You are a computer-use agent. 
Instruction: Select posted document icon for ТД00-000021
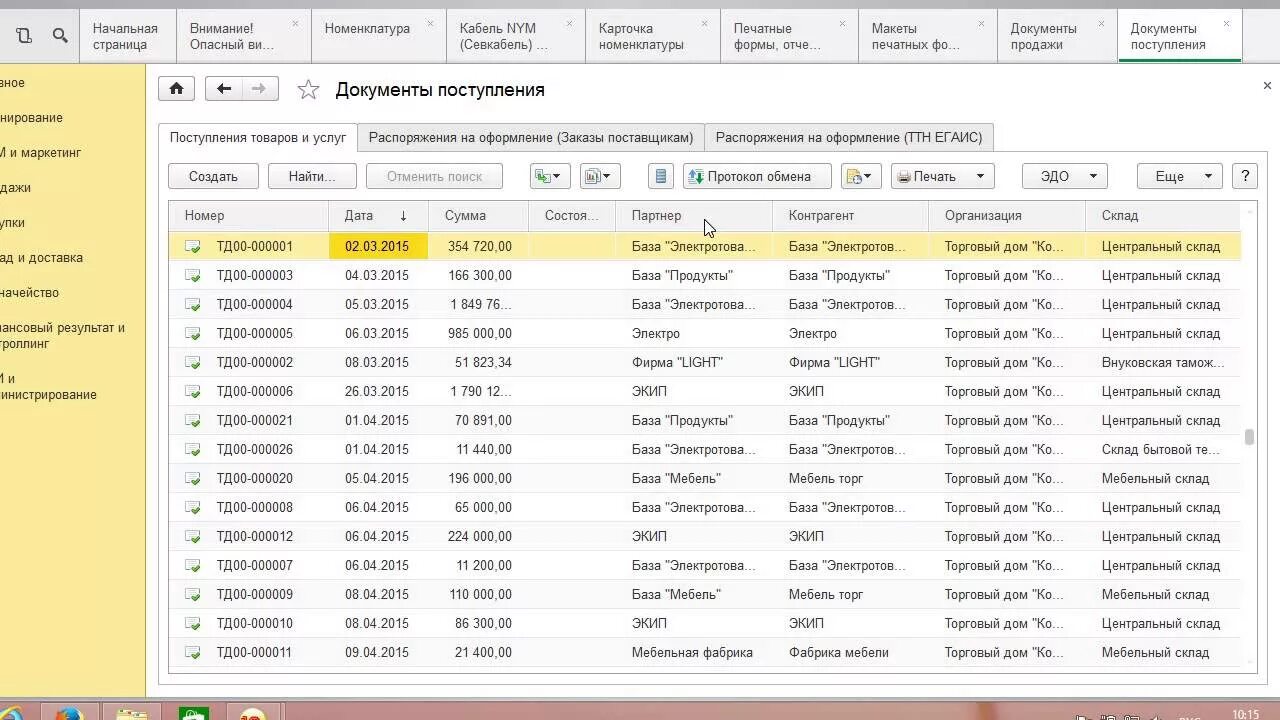(x=193, y=420)
